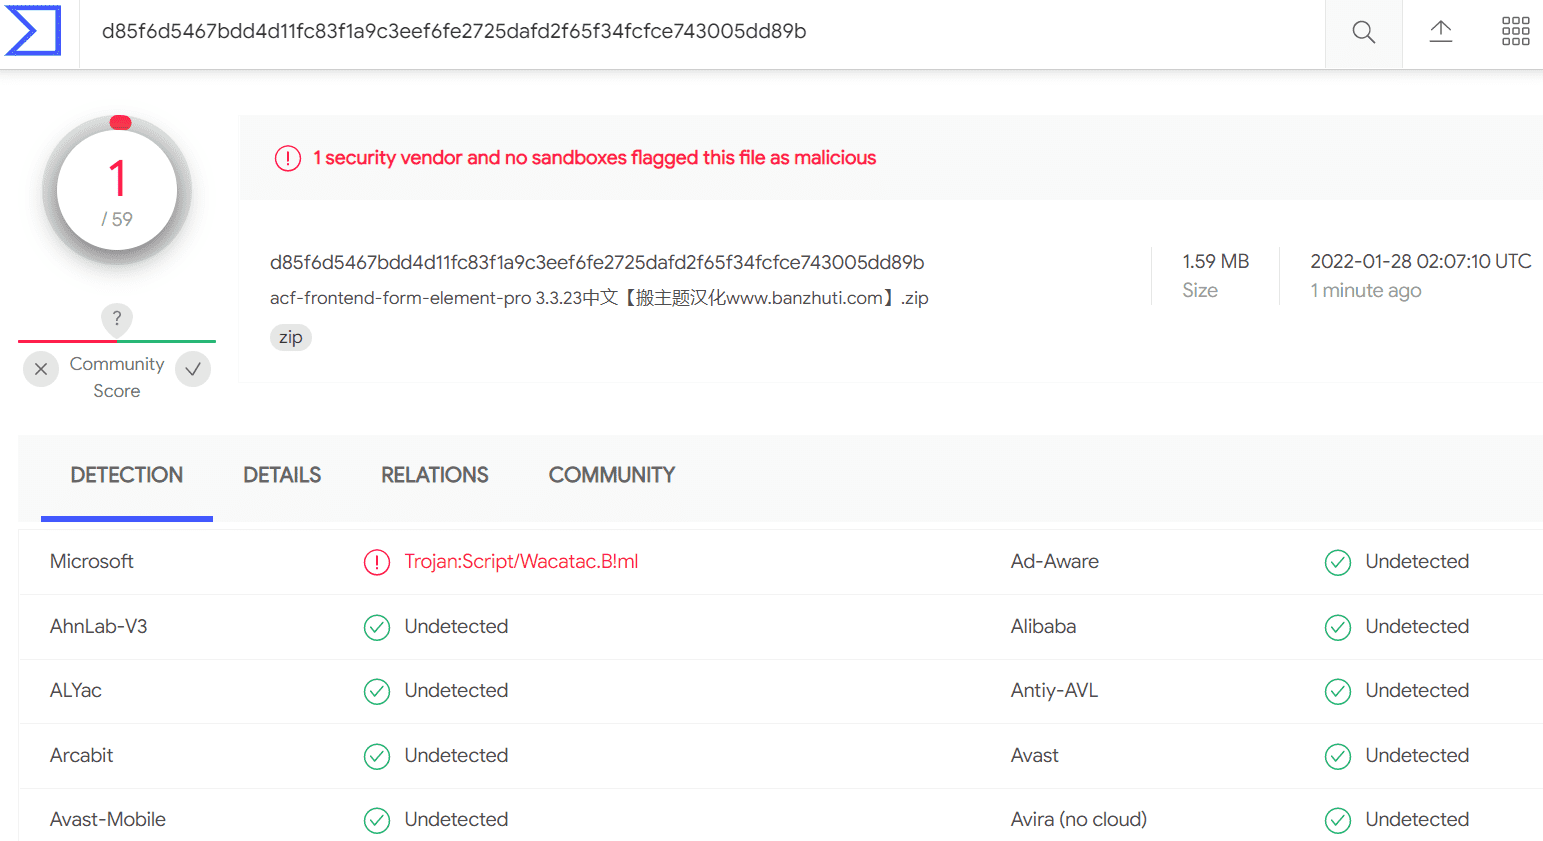Screen dimensions: 1543x841
Task: Click the Alibaba undetected check icon
Action: pos(1338,627)
